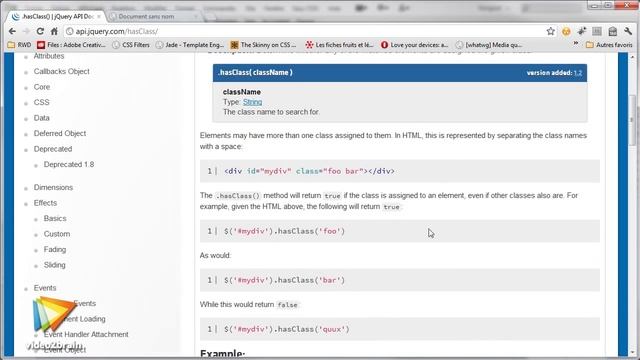Open the Custom effects subcategory
Viewport: 640px width, 360px height.
tap(57, 234)
